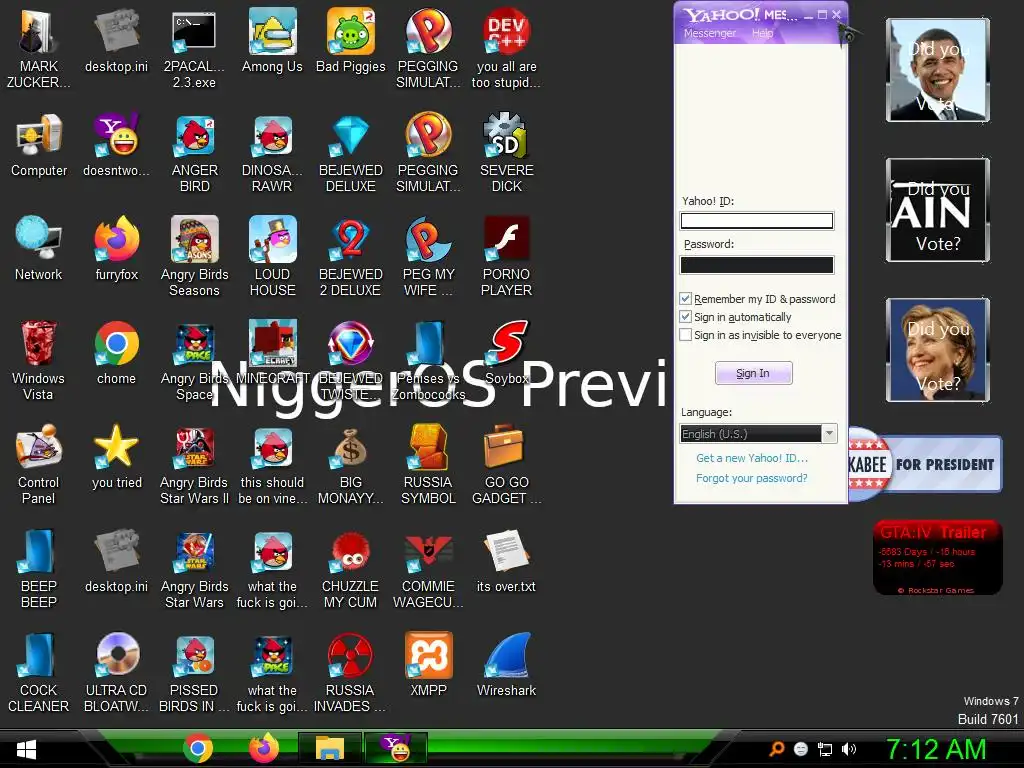Open ANGER BIRD desktop shortcut

(x=195, y=153)
